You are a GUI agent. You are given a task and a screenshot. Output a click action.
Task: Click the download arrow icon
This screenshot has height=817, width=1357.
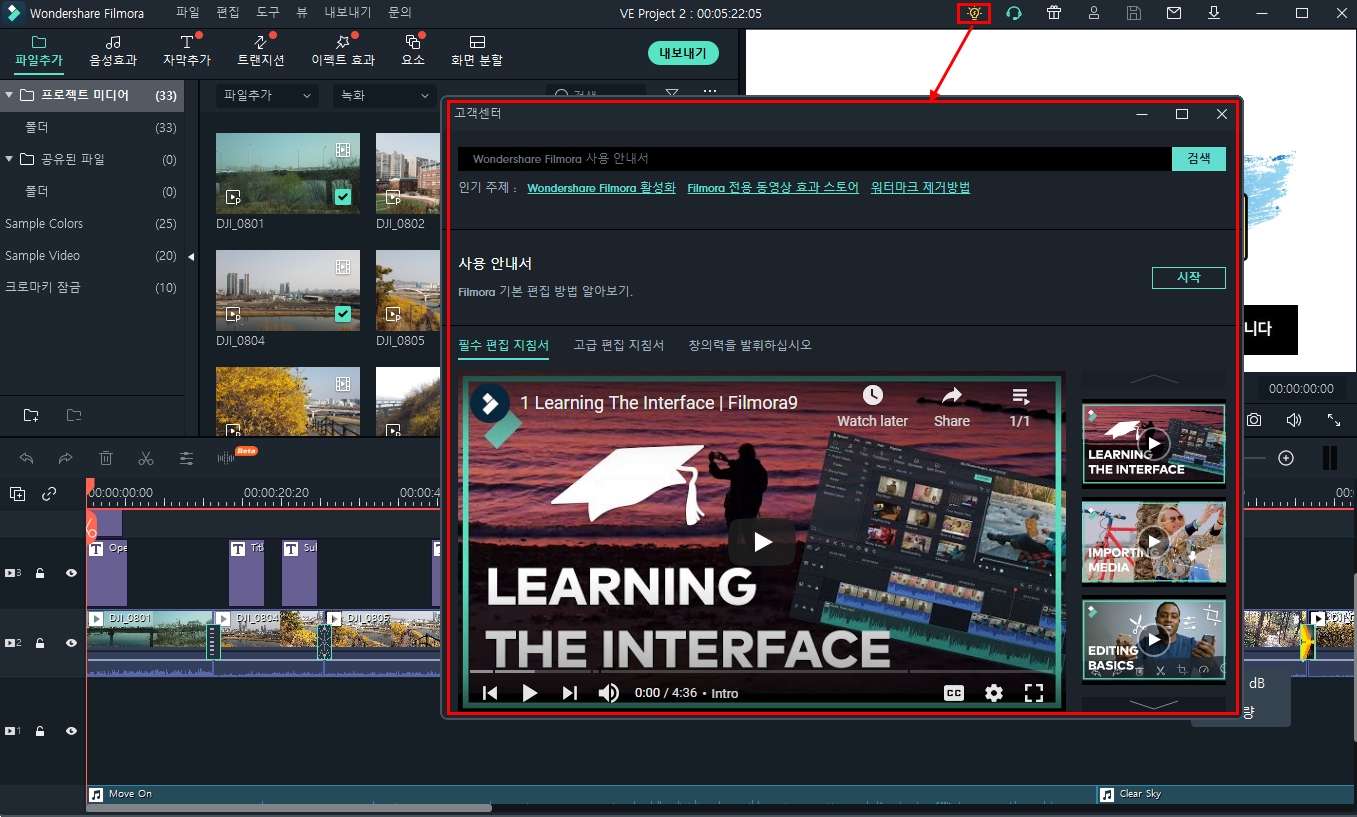tap(1214, 13)
